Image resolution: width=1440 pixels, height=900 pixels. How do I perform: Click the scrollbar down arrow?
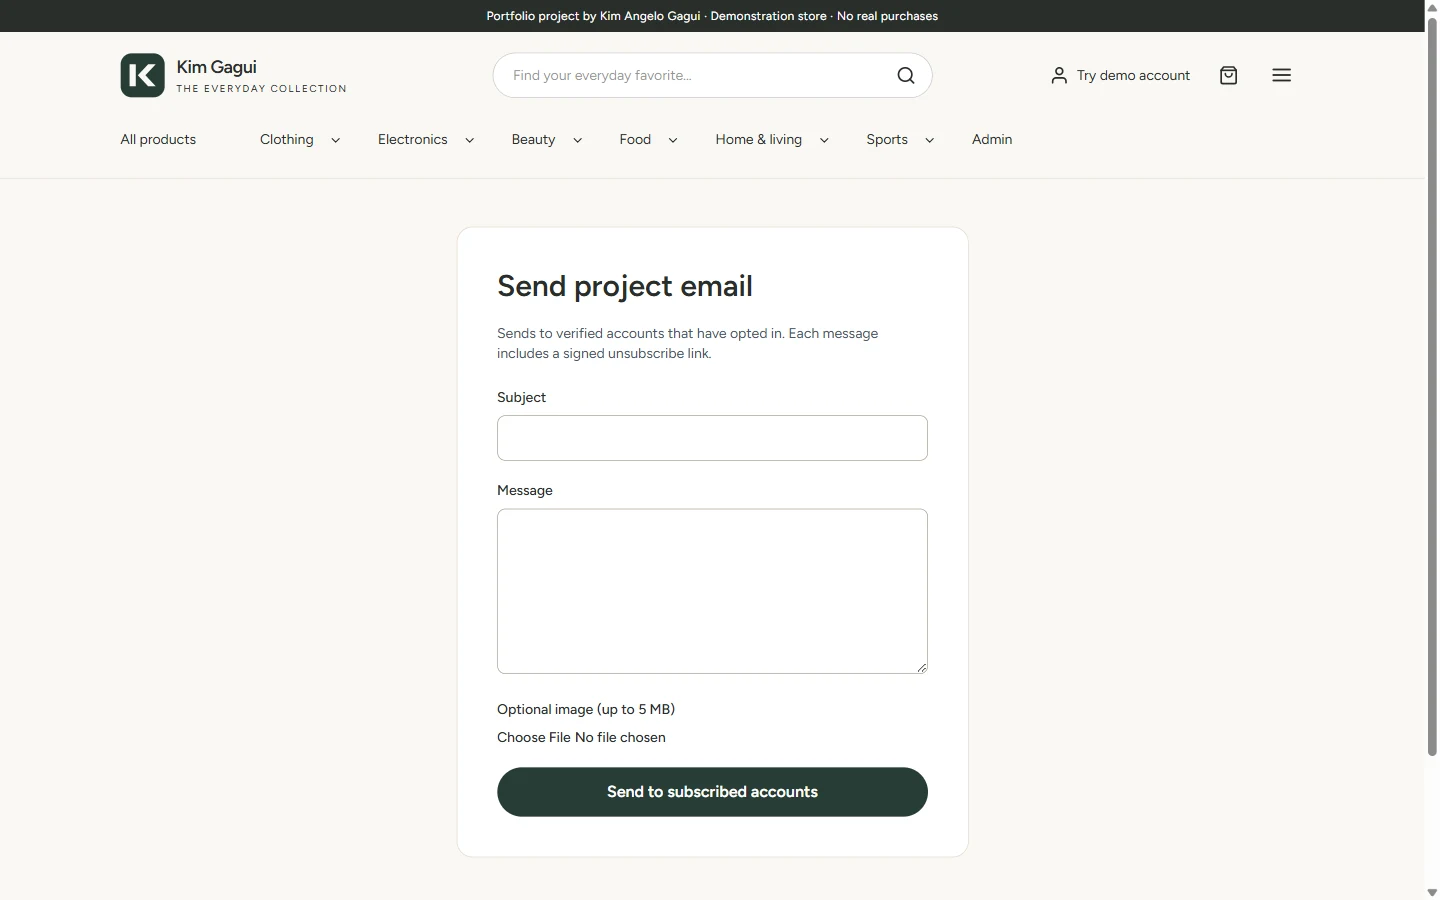pos(1432,892)
